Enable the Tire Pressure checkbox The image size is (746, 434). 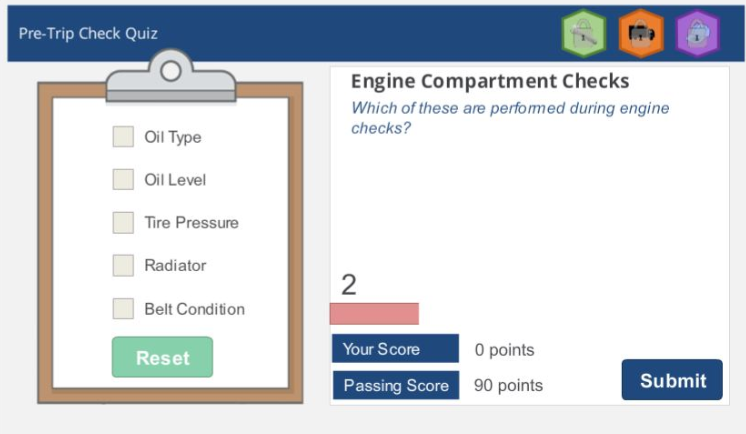point(123,223)
